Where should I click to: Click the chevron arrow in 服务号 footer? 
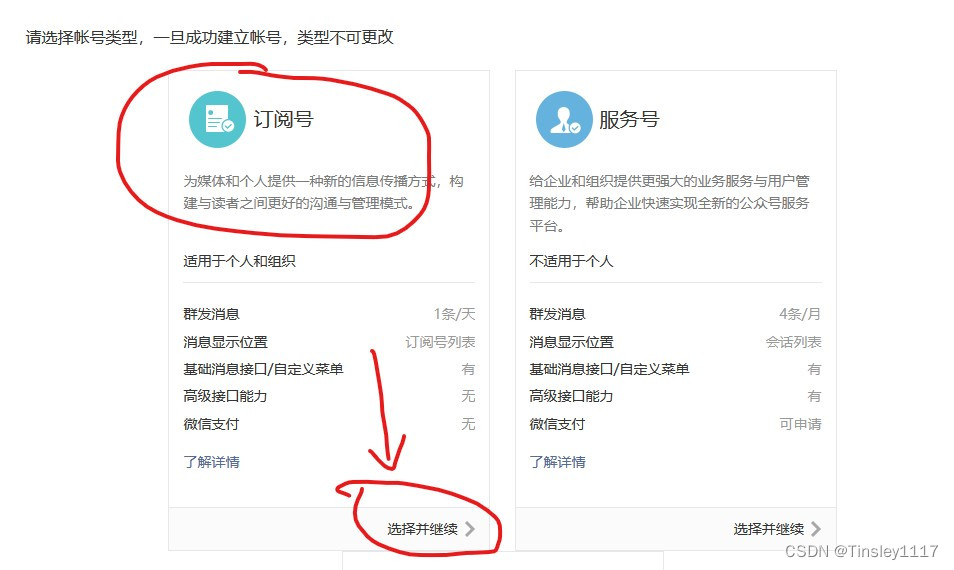(816, 529)
